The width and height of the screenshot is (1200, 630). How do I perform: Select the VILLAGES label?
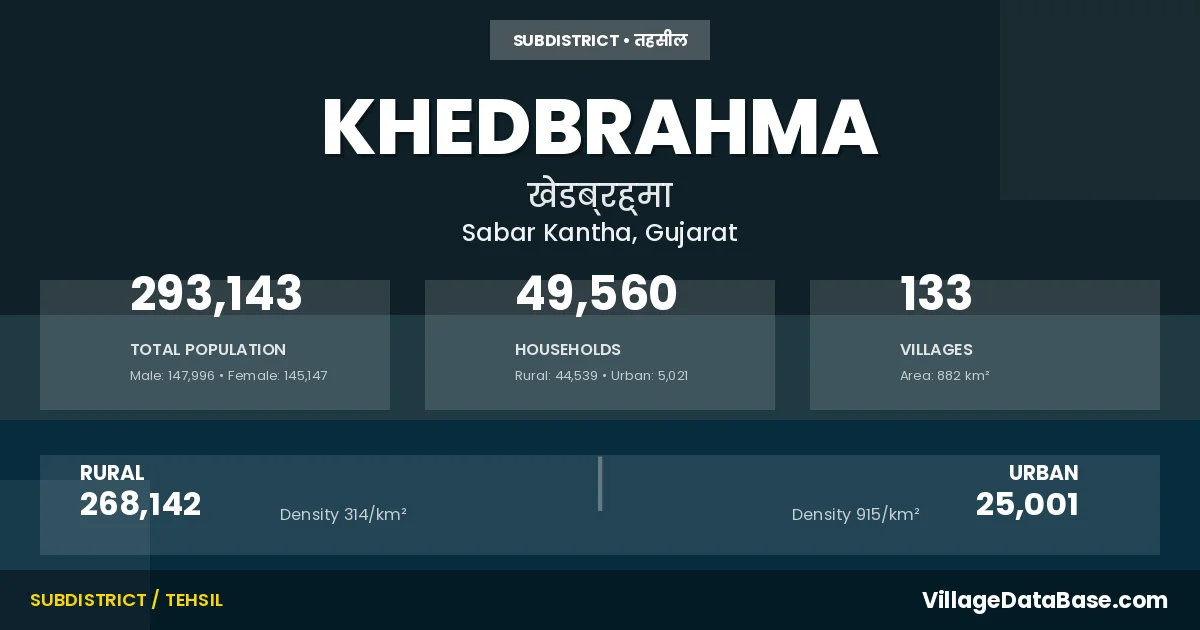[x=936, y=350]
